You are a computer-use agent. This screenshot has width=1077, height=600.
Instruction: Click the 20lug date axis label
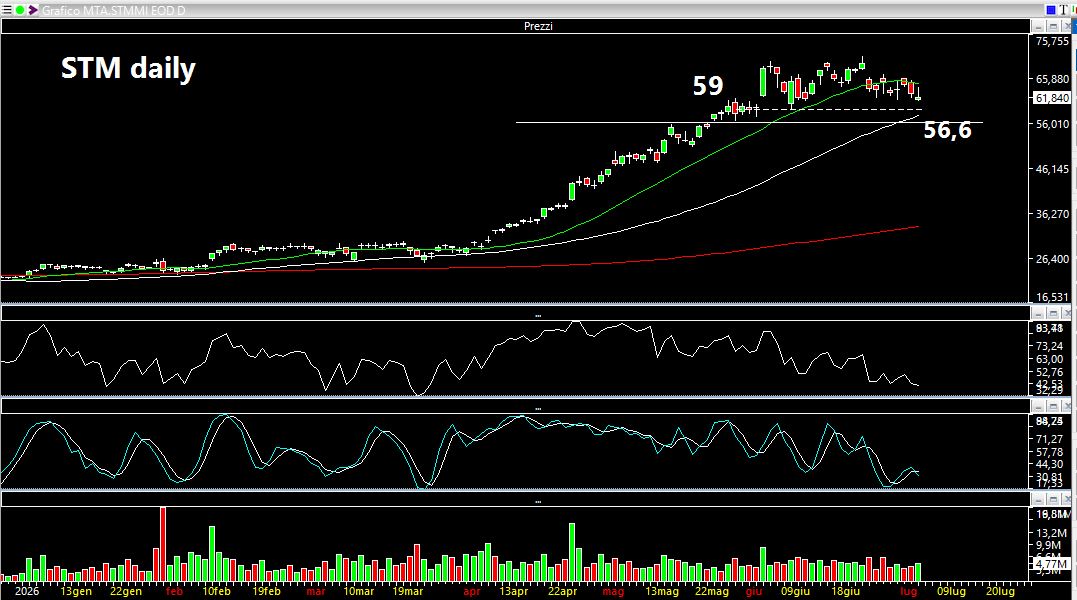click(1000, 591)
